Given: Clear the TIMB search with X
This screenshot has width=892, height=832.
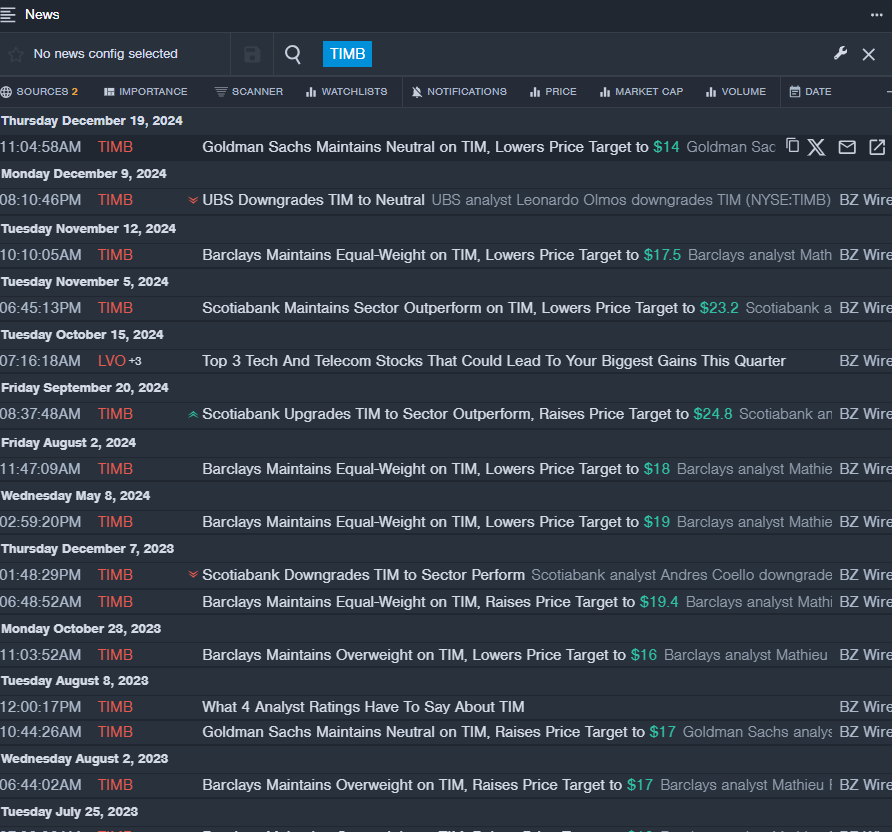Looking at the screenshot, I should (869, 54).
